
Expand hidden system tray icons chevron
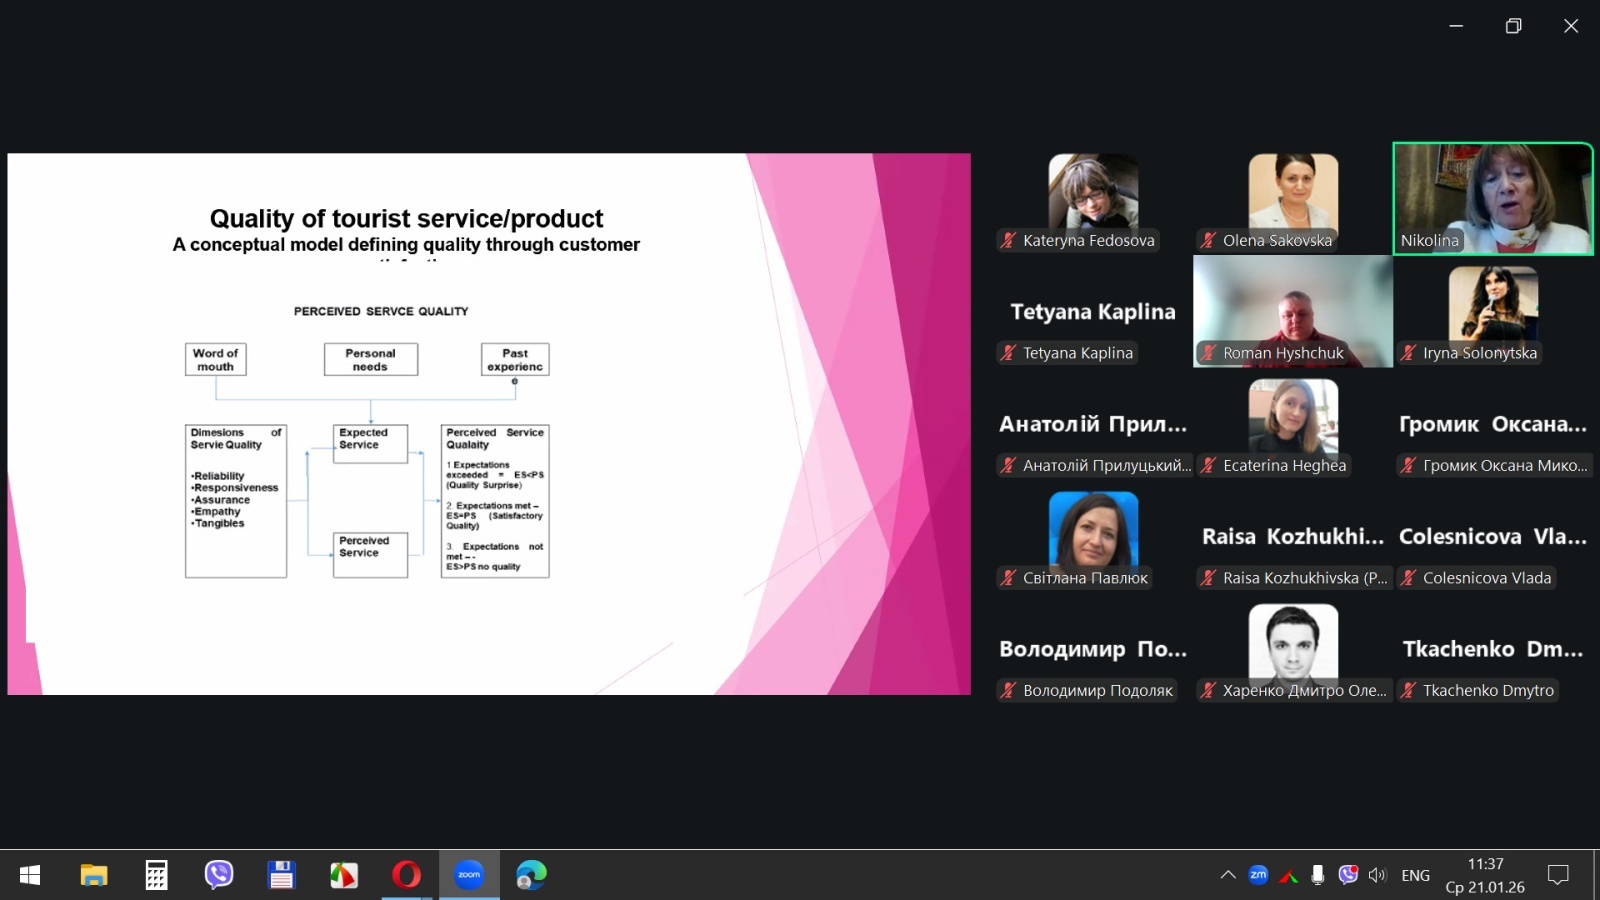click(1228, 875)
